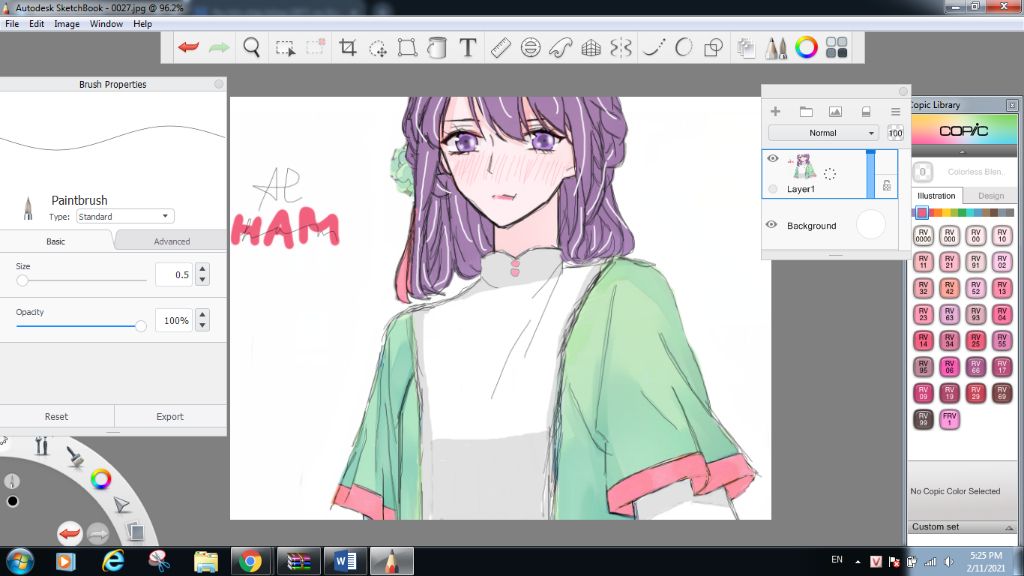The image size is (1024, 576).
Task: Select the rectangular Selection tool
Action: (285, 48)
